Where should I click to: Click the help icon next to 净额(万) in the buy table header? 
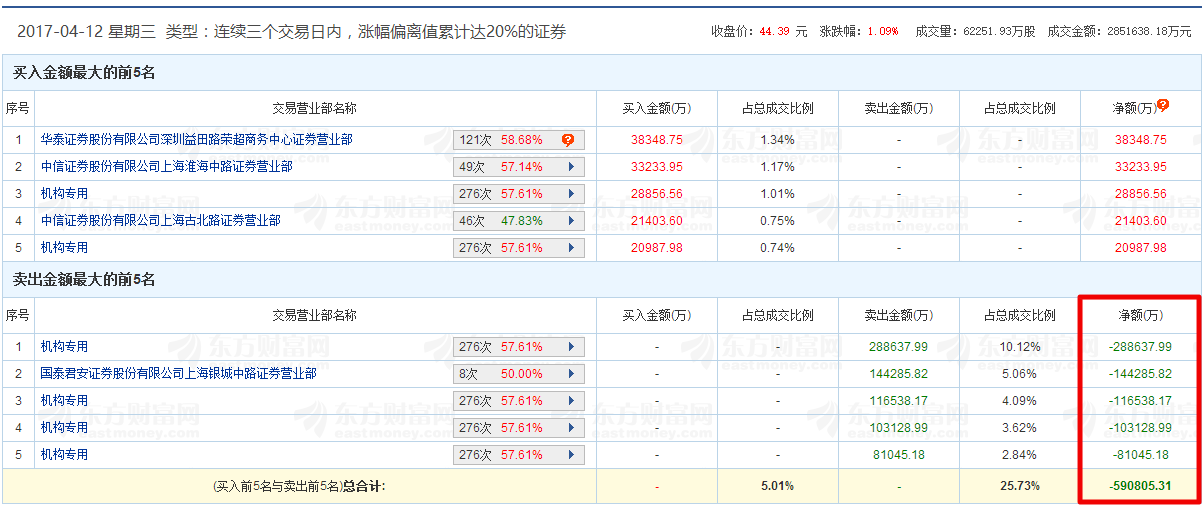pos(1163,106)
